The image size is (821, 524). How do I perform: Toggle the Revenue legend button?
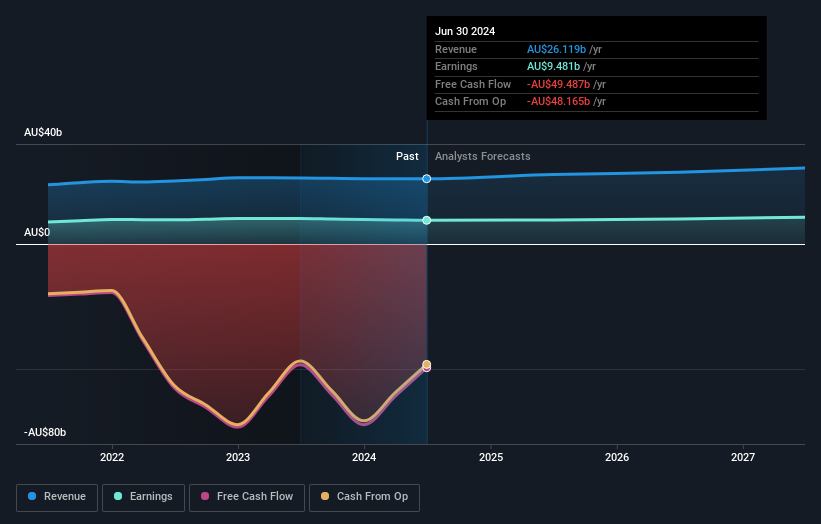(57, 497)
